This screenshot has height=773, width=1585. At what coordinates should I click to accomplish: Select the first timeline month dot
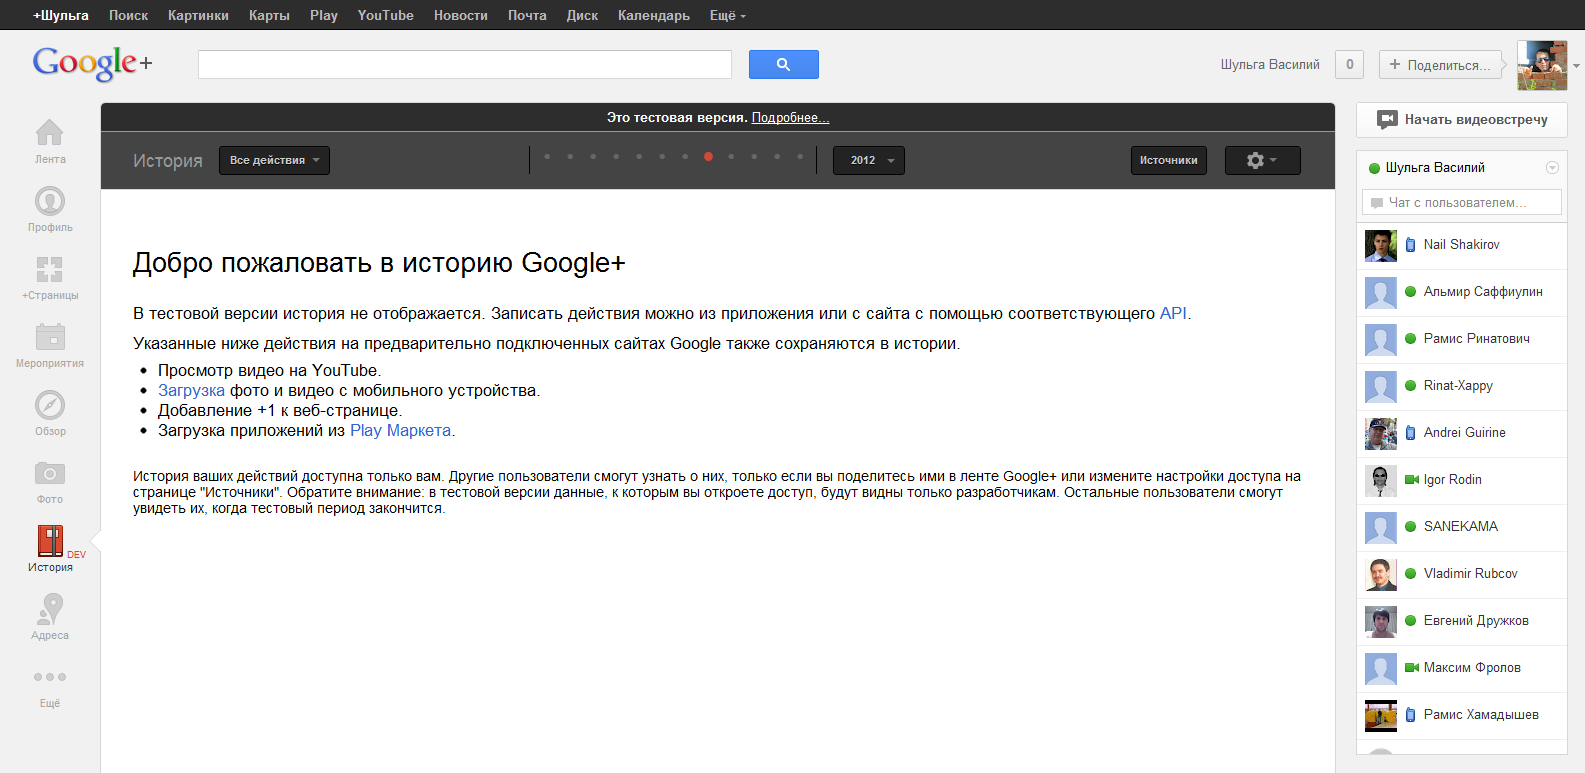point(547,157)
